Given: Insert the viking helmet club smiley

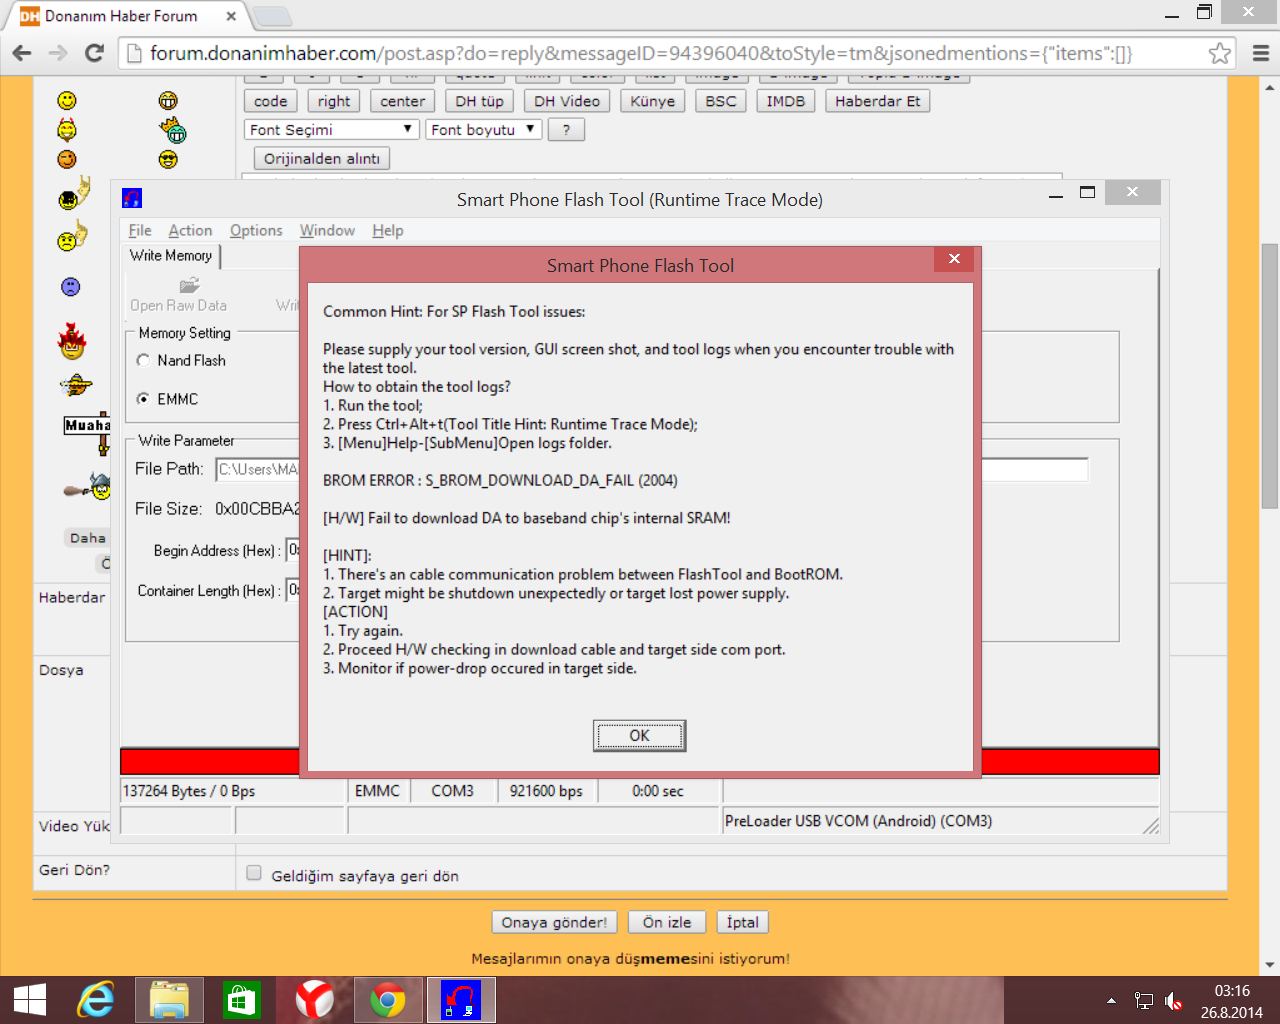Looking at the screenshot, I should [x=87, y=487].
